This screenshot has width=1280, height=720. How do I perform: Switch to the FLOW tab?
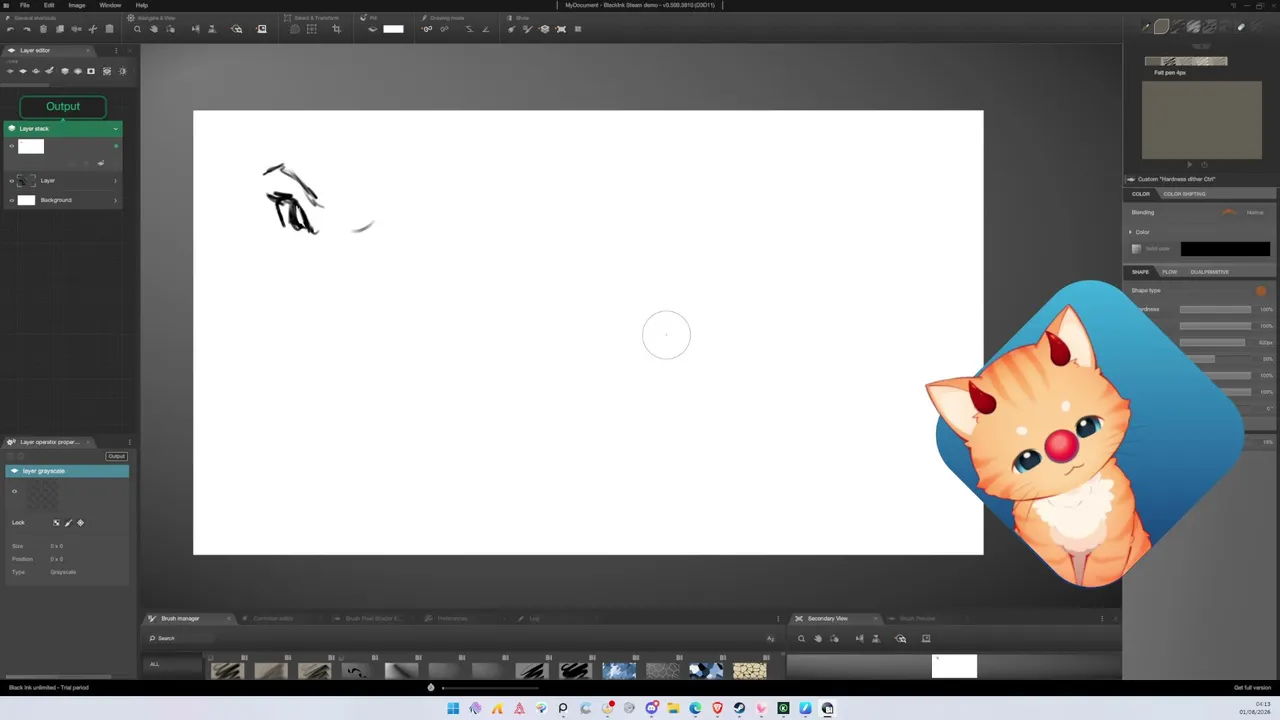pyautogui.click(x=1169, y=272)
